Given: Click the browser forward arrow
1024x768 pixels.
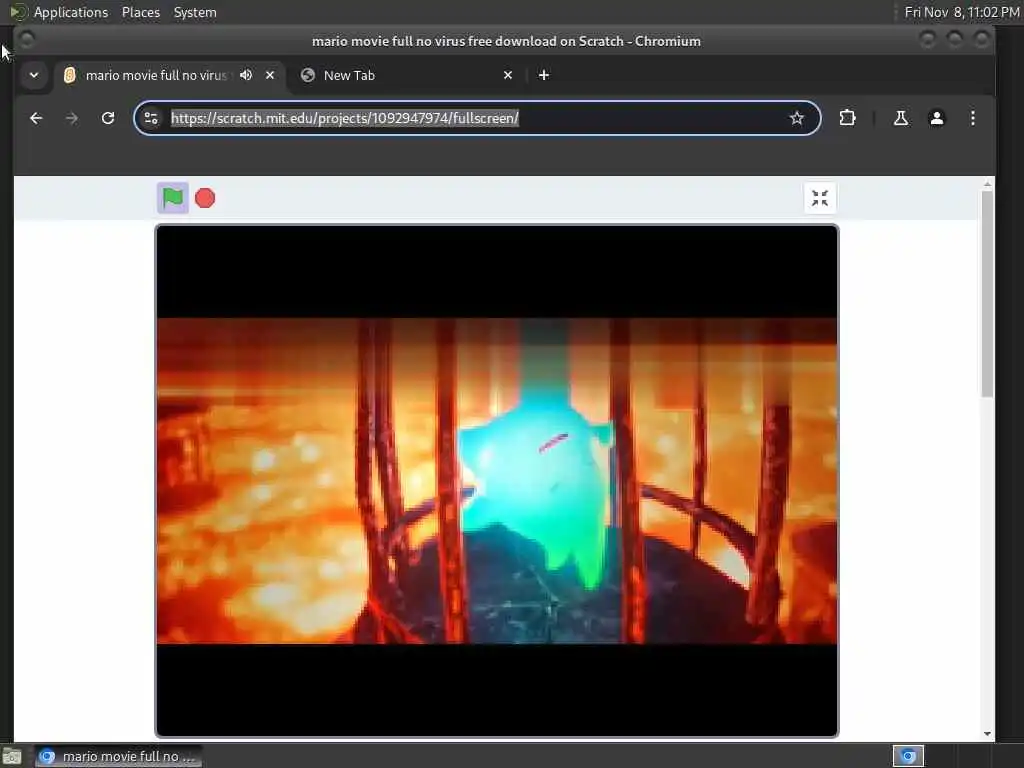Looking at the screenshot, I should click(x=72, y=118).
